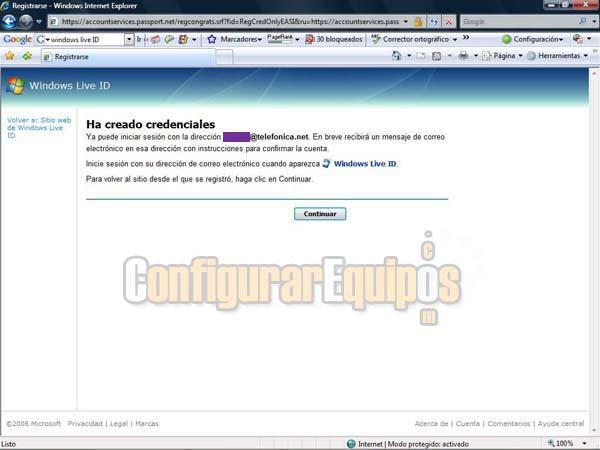Stop loading with the red X icon

coord(449,22)
